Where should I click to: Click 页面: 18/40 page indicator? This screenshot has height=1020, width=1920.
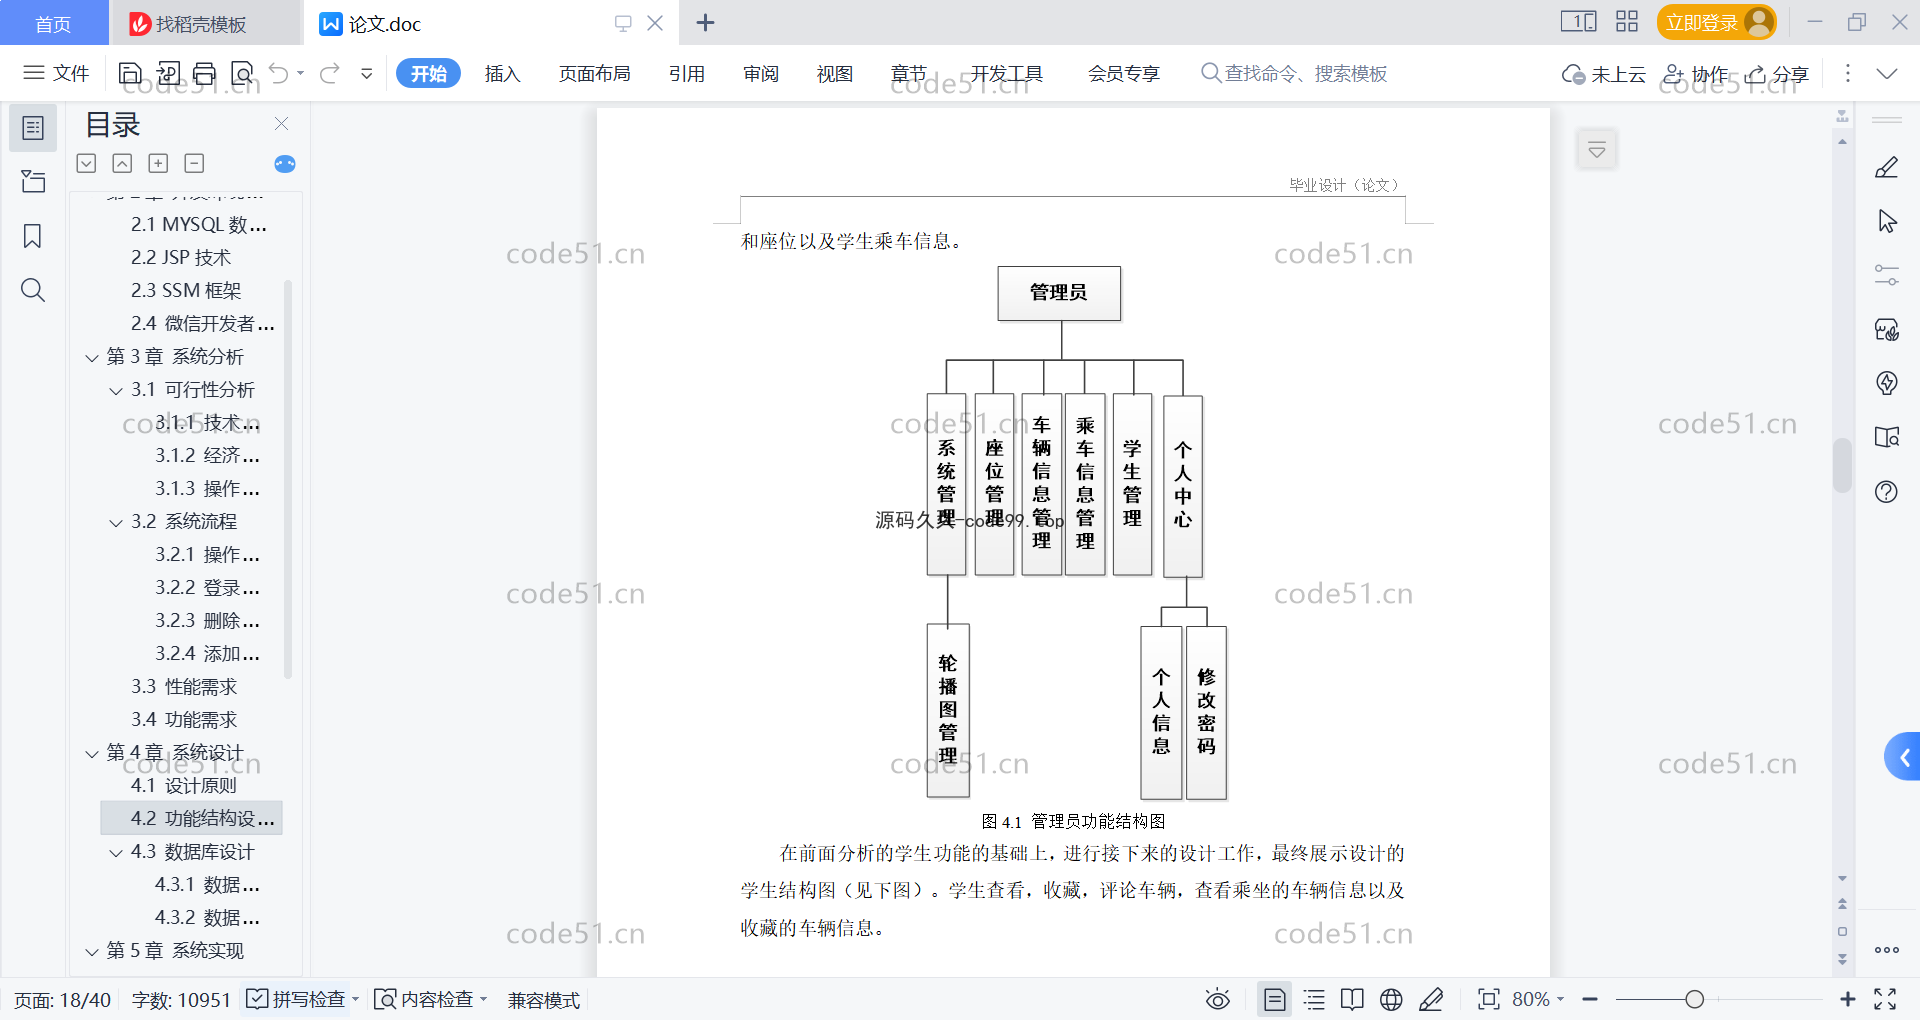tap(62, 1000)
